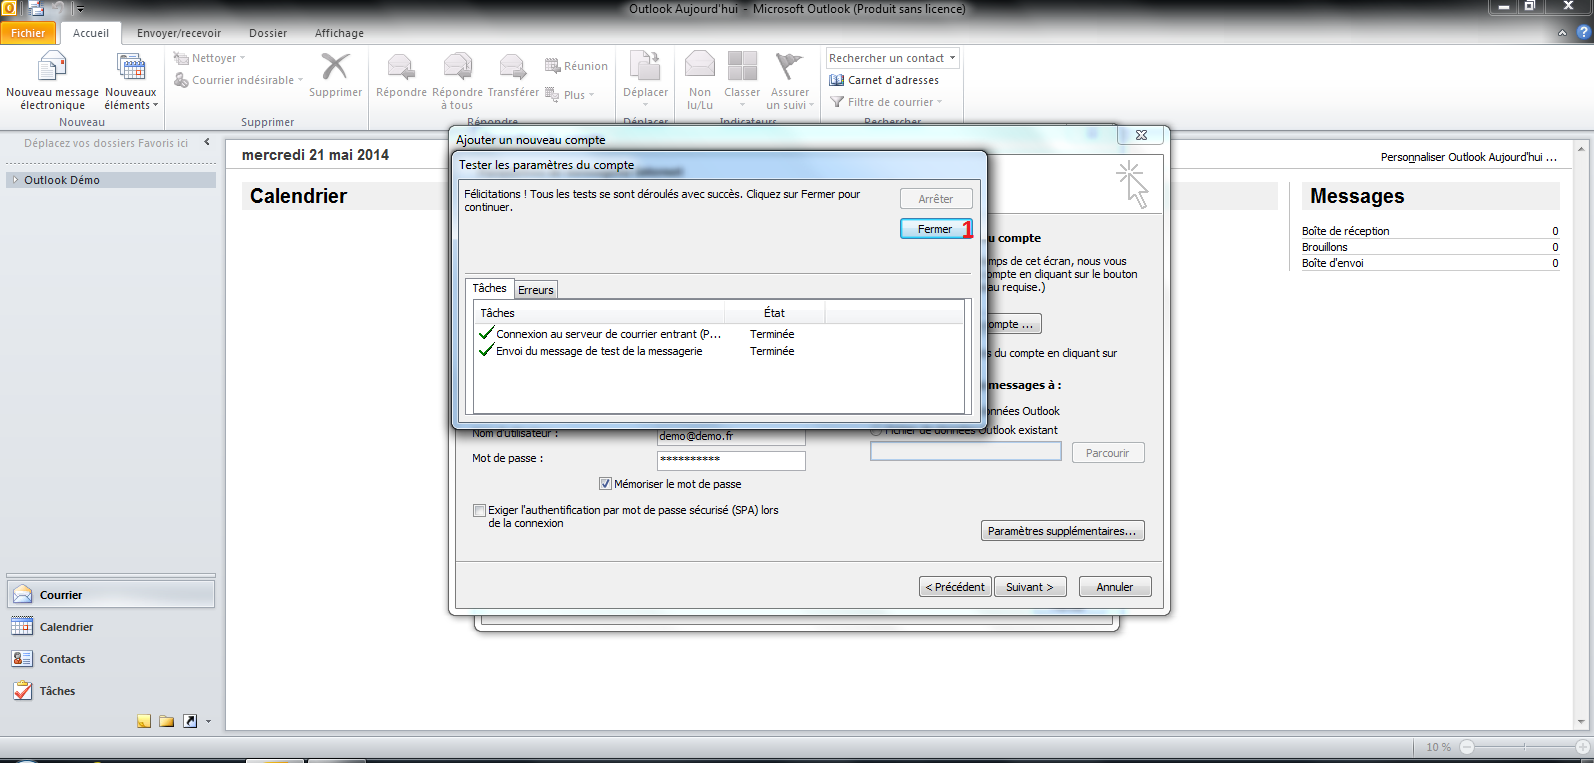Open the Nouveaux éléments icon menu
Image resolution: width=1594 pixels, height=763 pixels.
coord(131,68)
